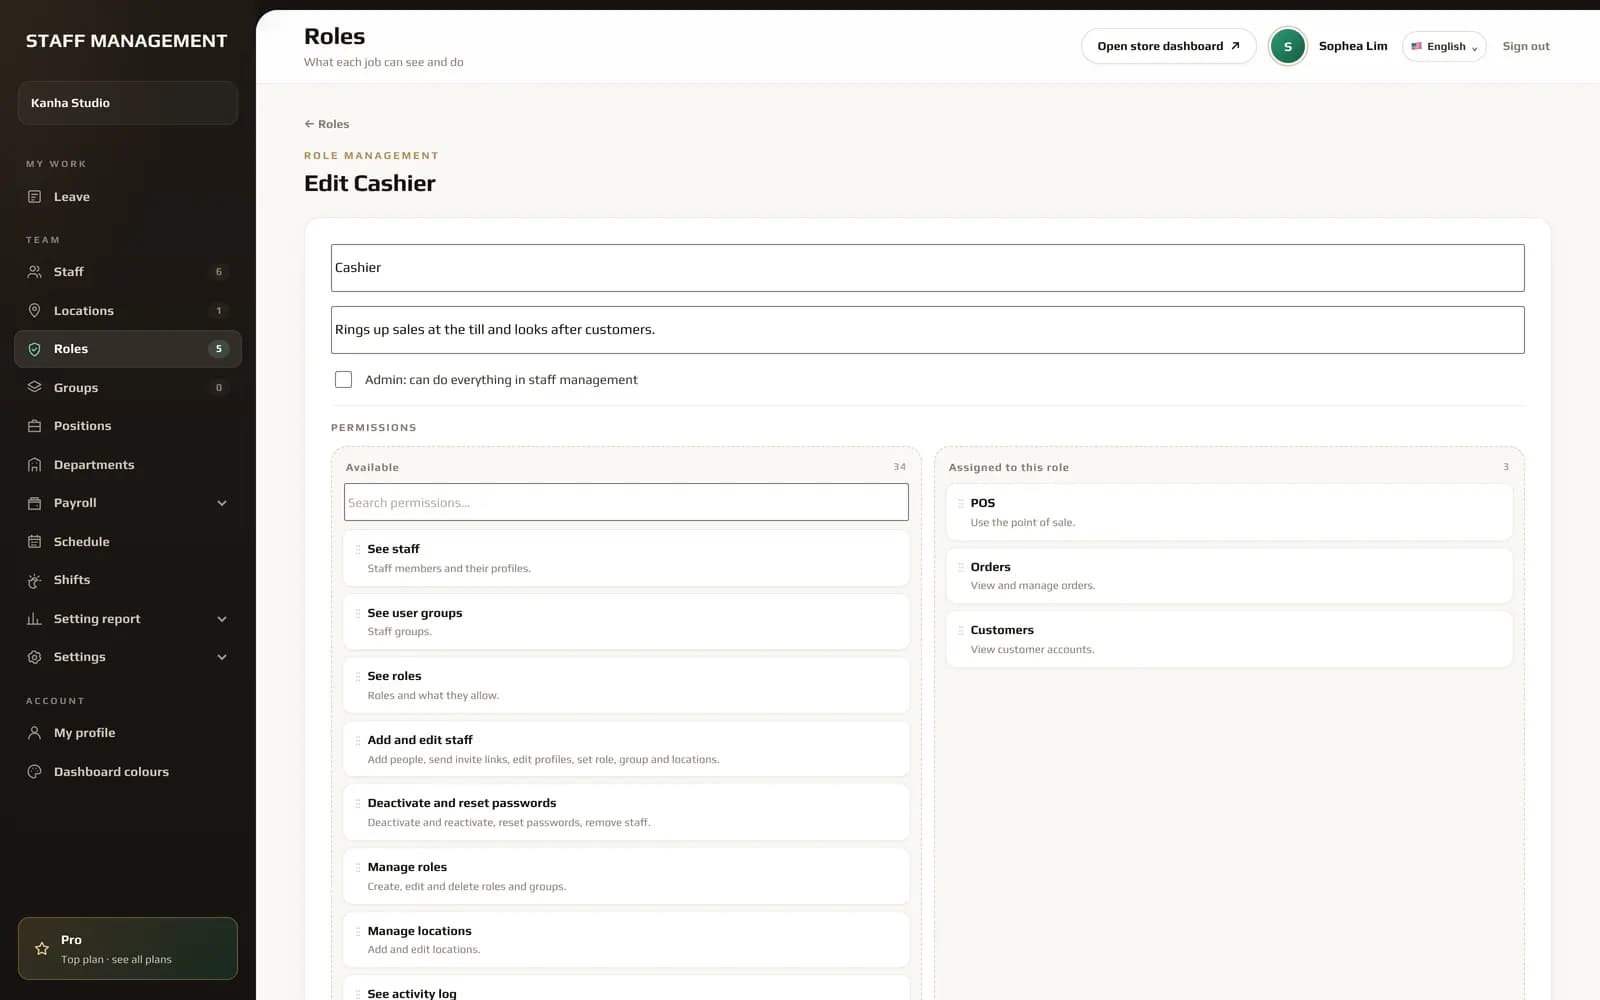1600x1000 pixels.
Task: Click the Shifts icon in sidebar
Action: [34, 580]
